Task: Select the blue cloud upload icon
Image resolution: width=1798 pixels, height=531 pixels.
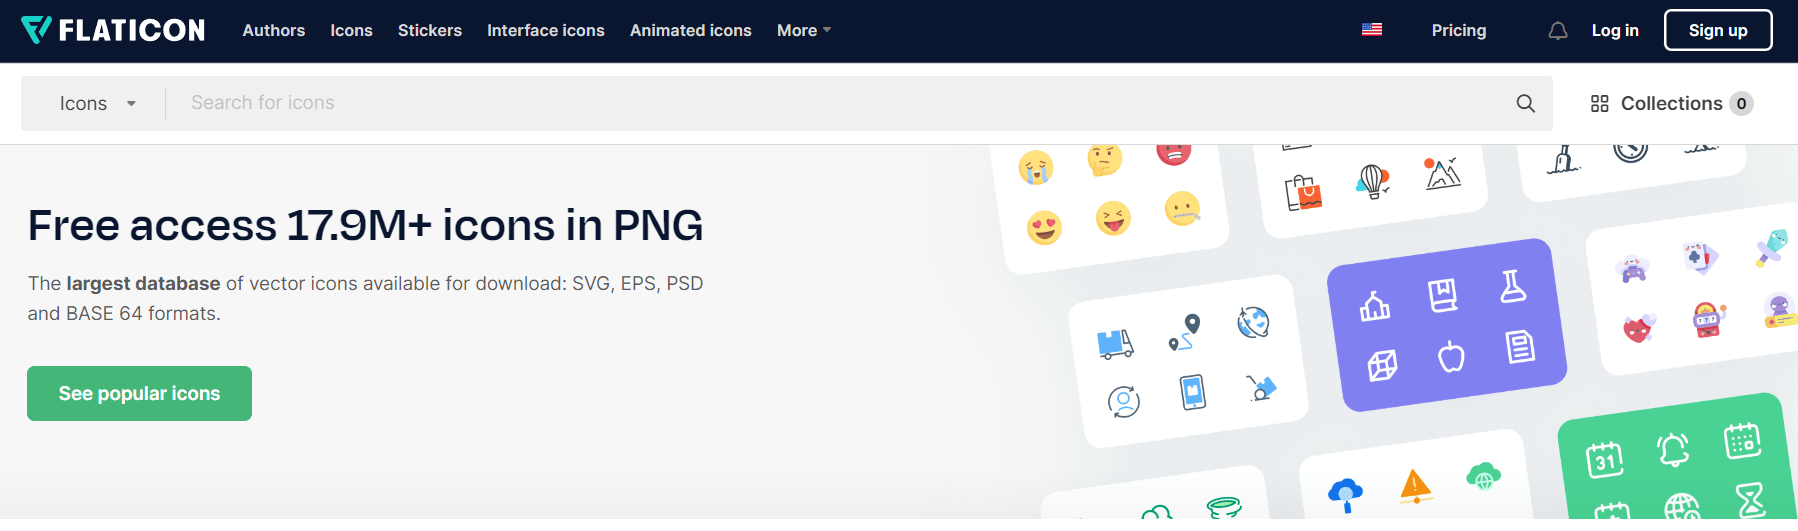Action: click(1346, 495)
